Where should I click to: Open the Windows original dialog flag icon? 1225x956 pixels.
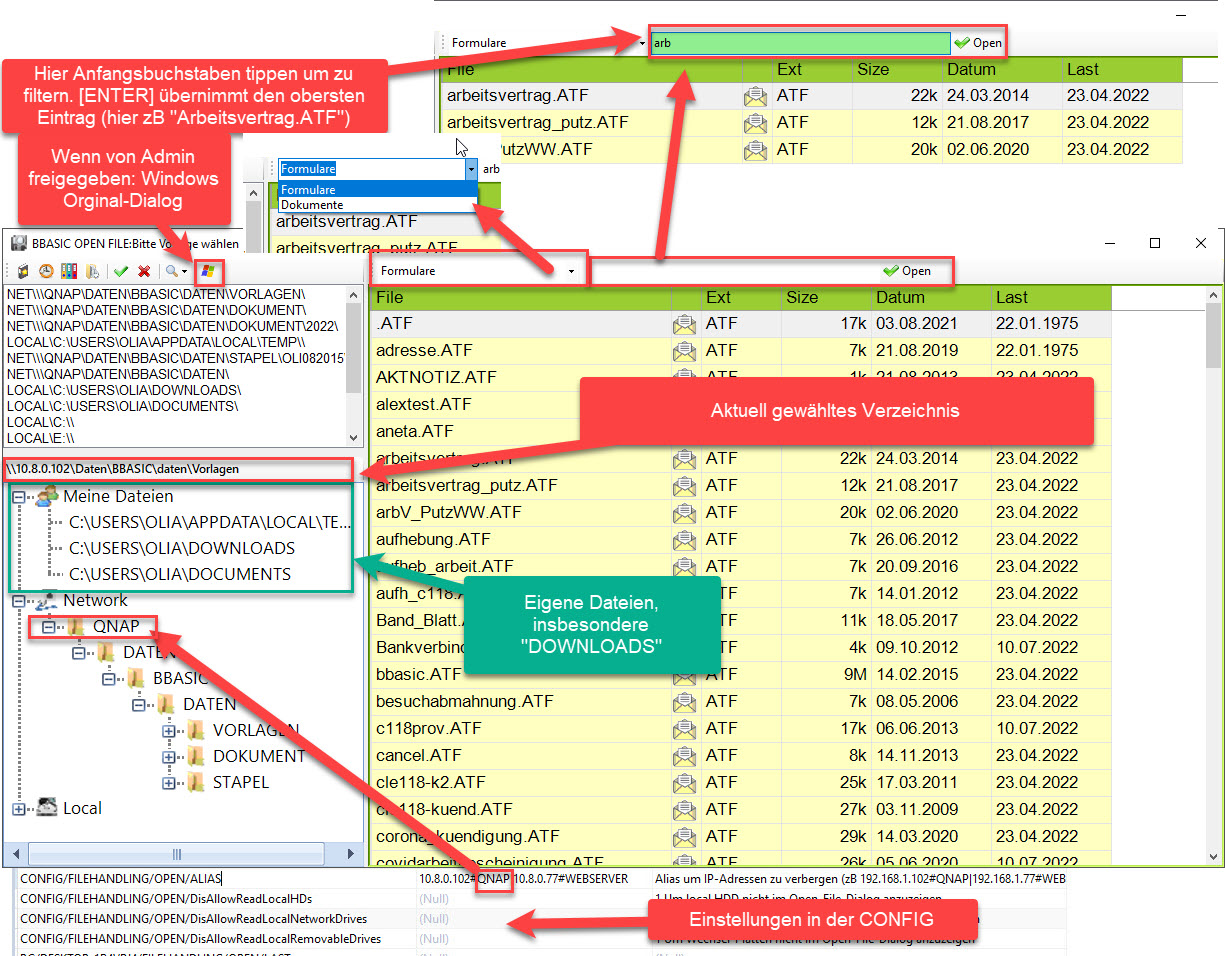tap(209, 271)
